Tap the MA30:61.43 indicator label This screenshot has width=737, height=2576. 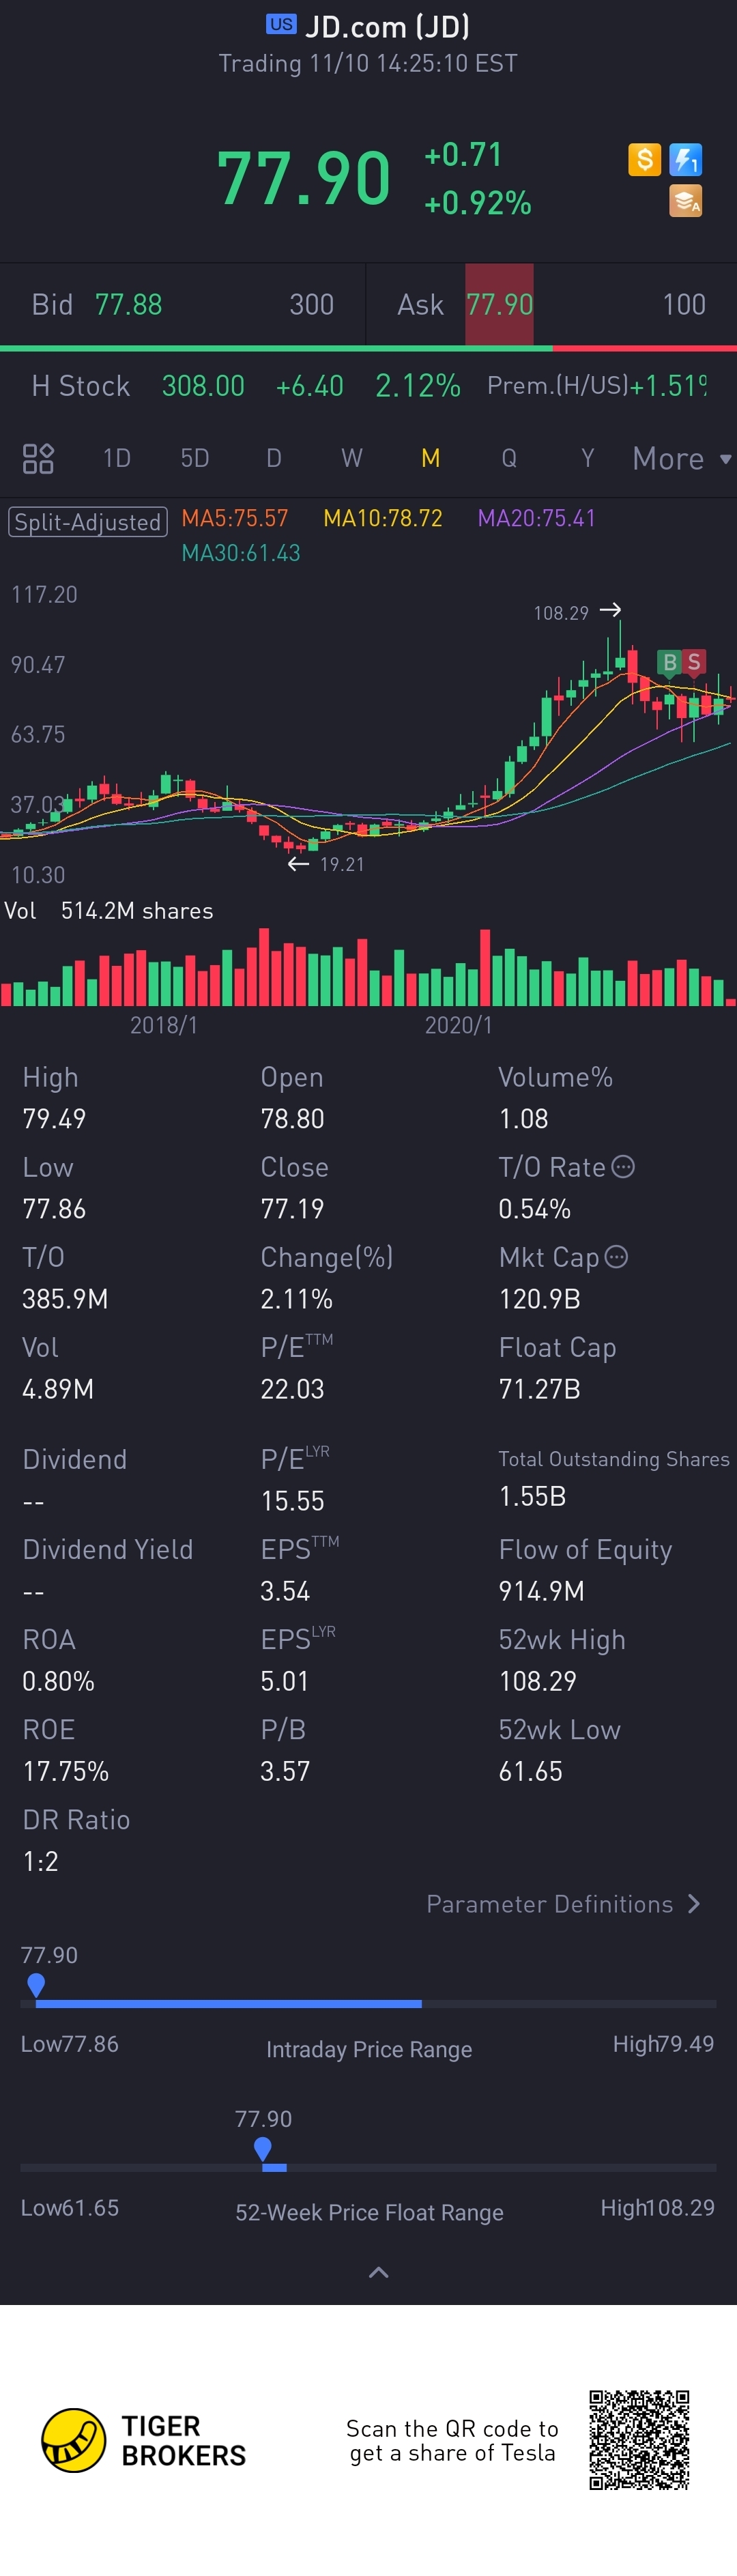(241, 553)
